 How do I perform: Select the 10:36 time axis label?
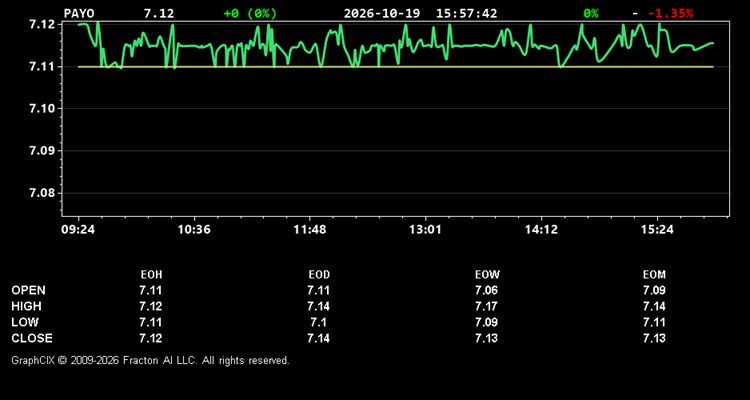click(194, 230)
